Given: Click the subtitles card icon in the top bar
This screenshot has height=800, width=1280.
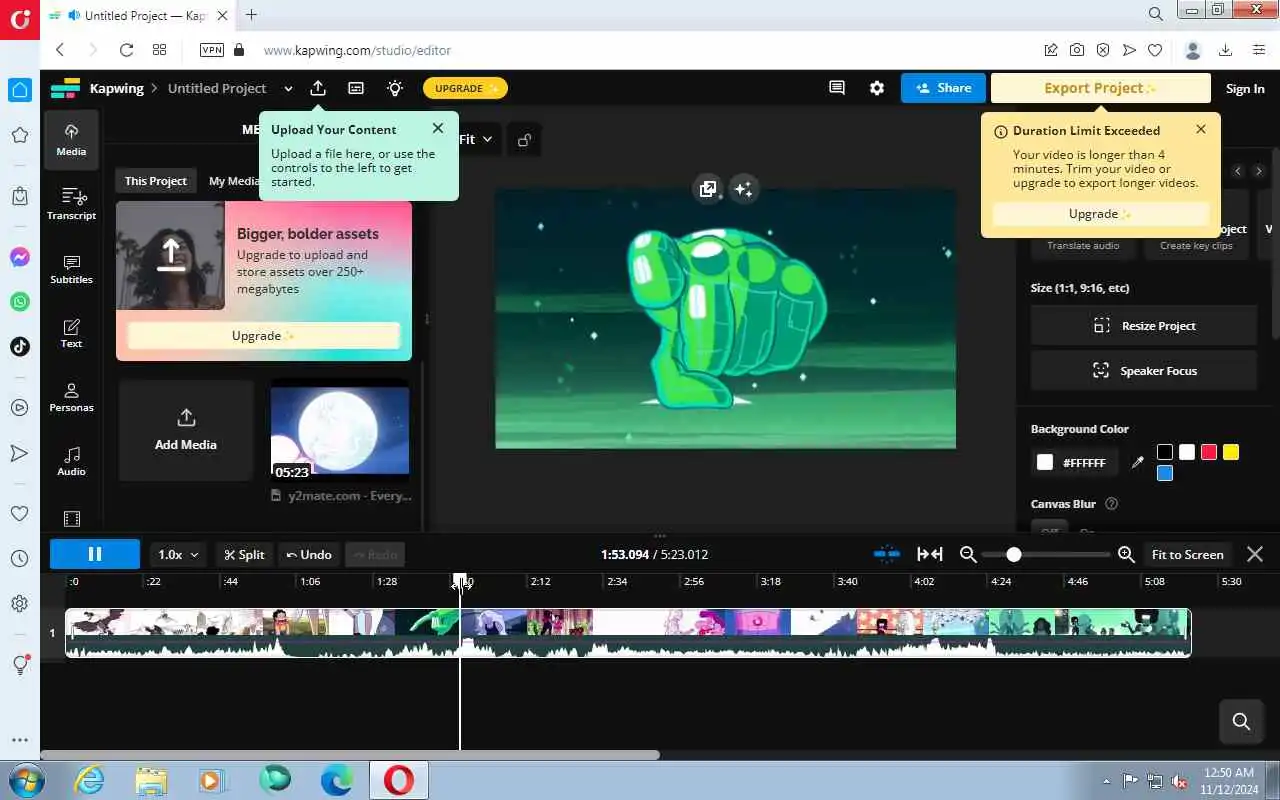Looking at the screenshot, I should coord(356,88).
